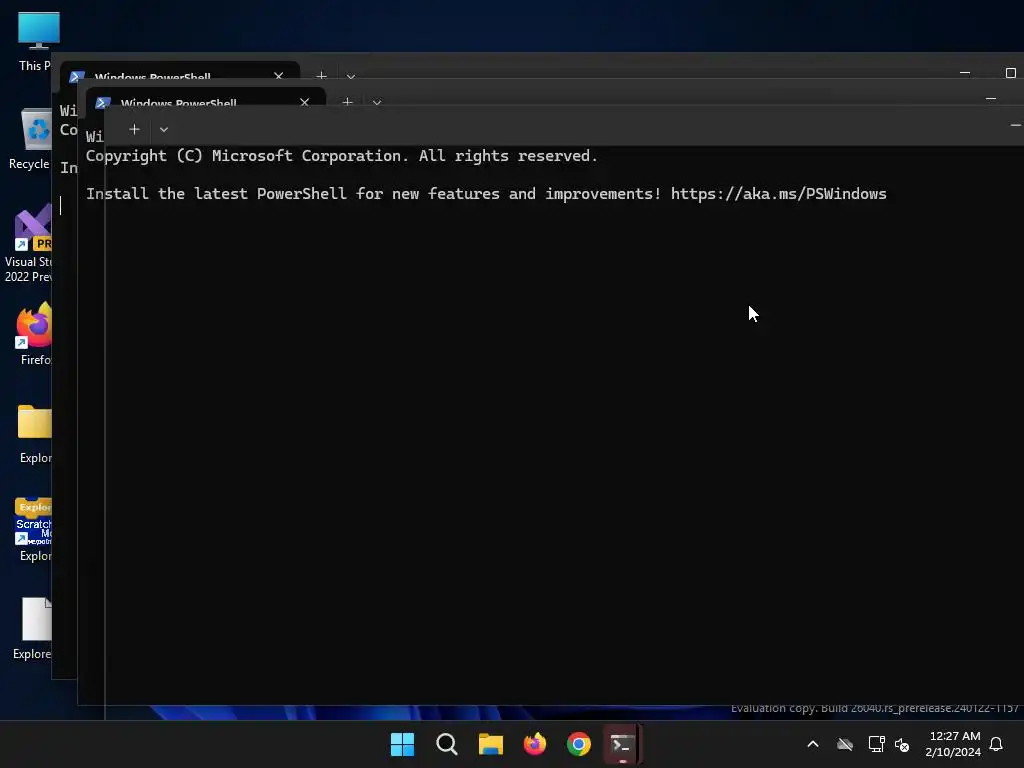Screen dimensions: 1024x768
Task: Click the https://aka.ms/PSWindows link
Action: tap(778, 194)
